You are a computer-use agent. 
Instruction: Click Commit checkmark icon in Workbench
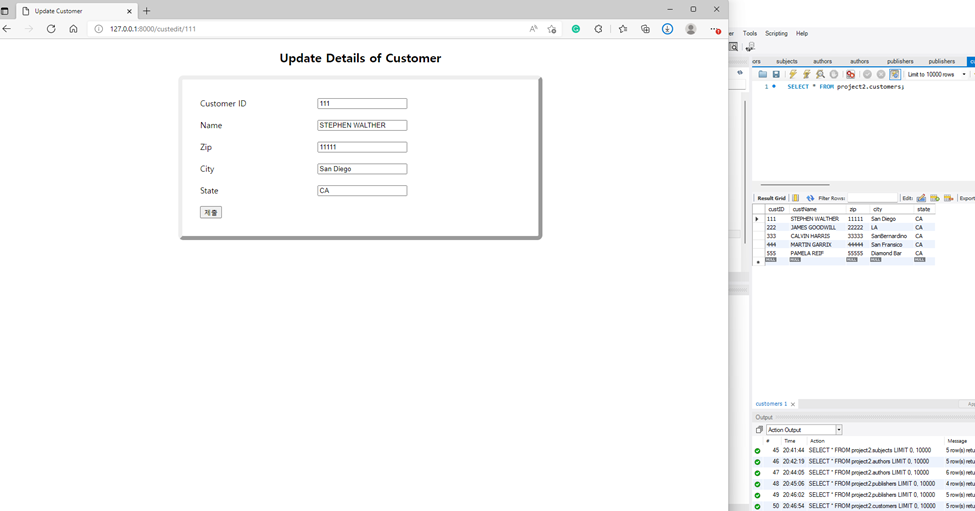tap(867, 74)
